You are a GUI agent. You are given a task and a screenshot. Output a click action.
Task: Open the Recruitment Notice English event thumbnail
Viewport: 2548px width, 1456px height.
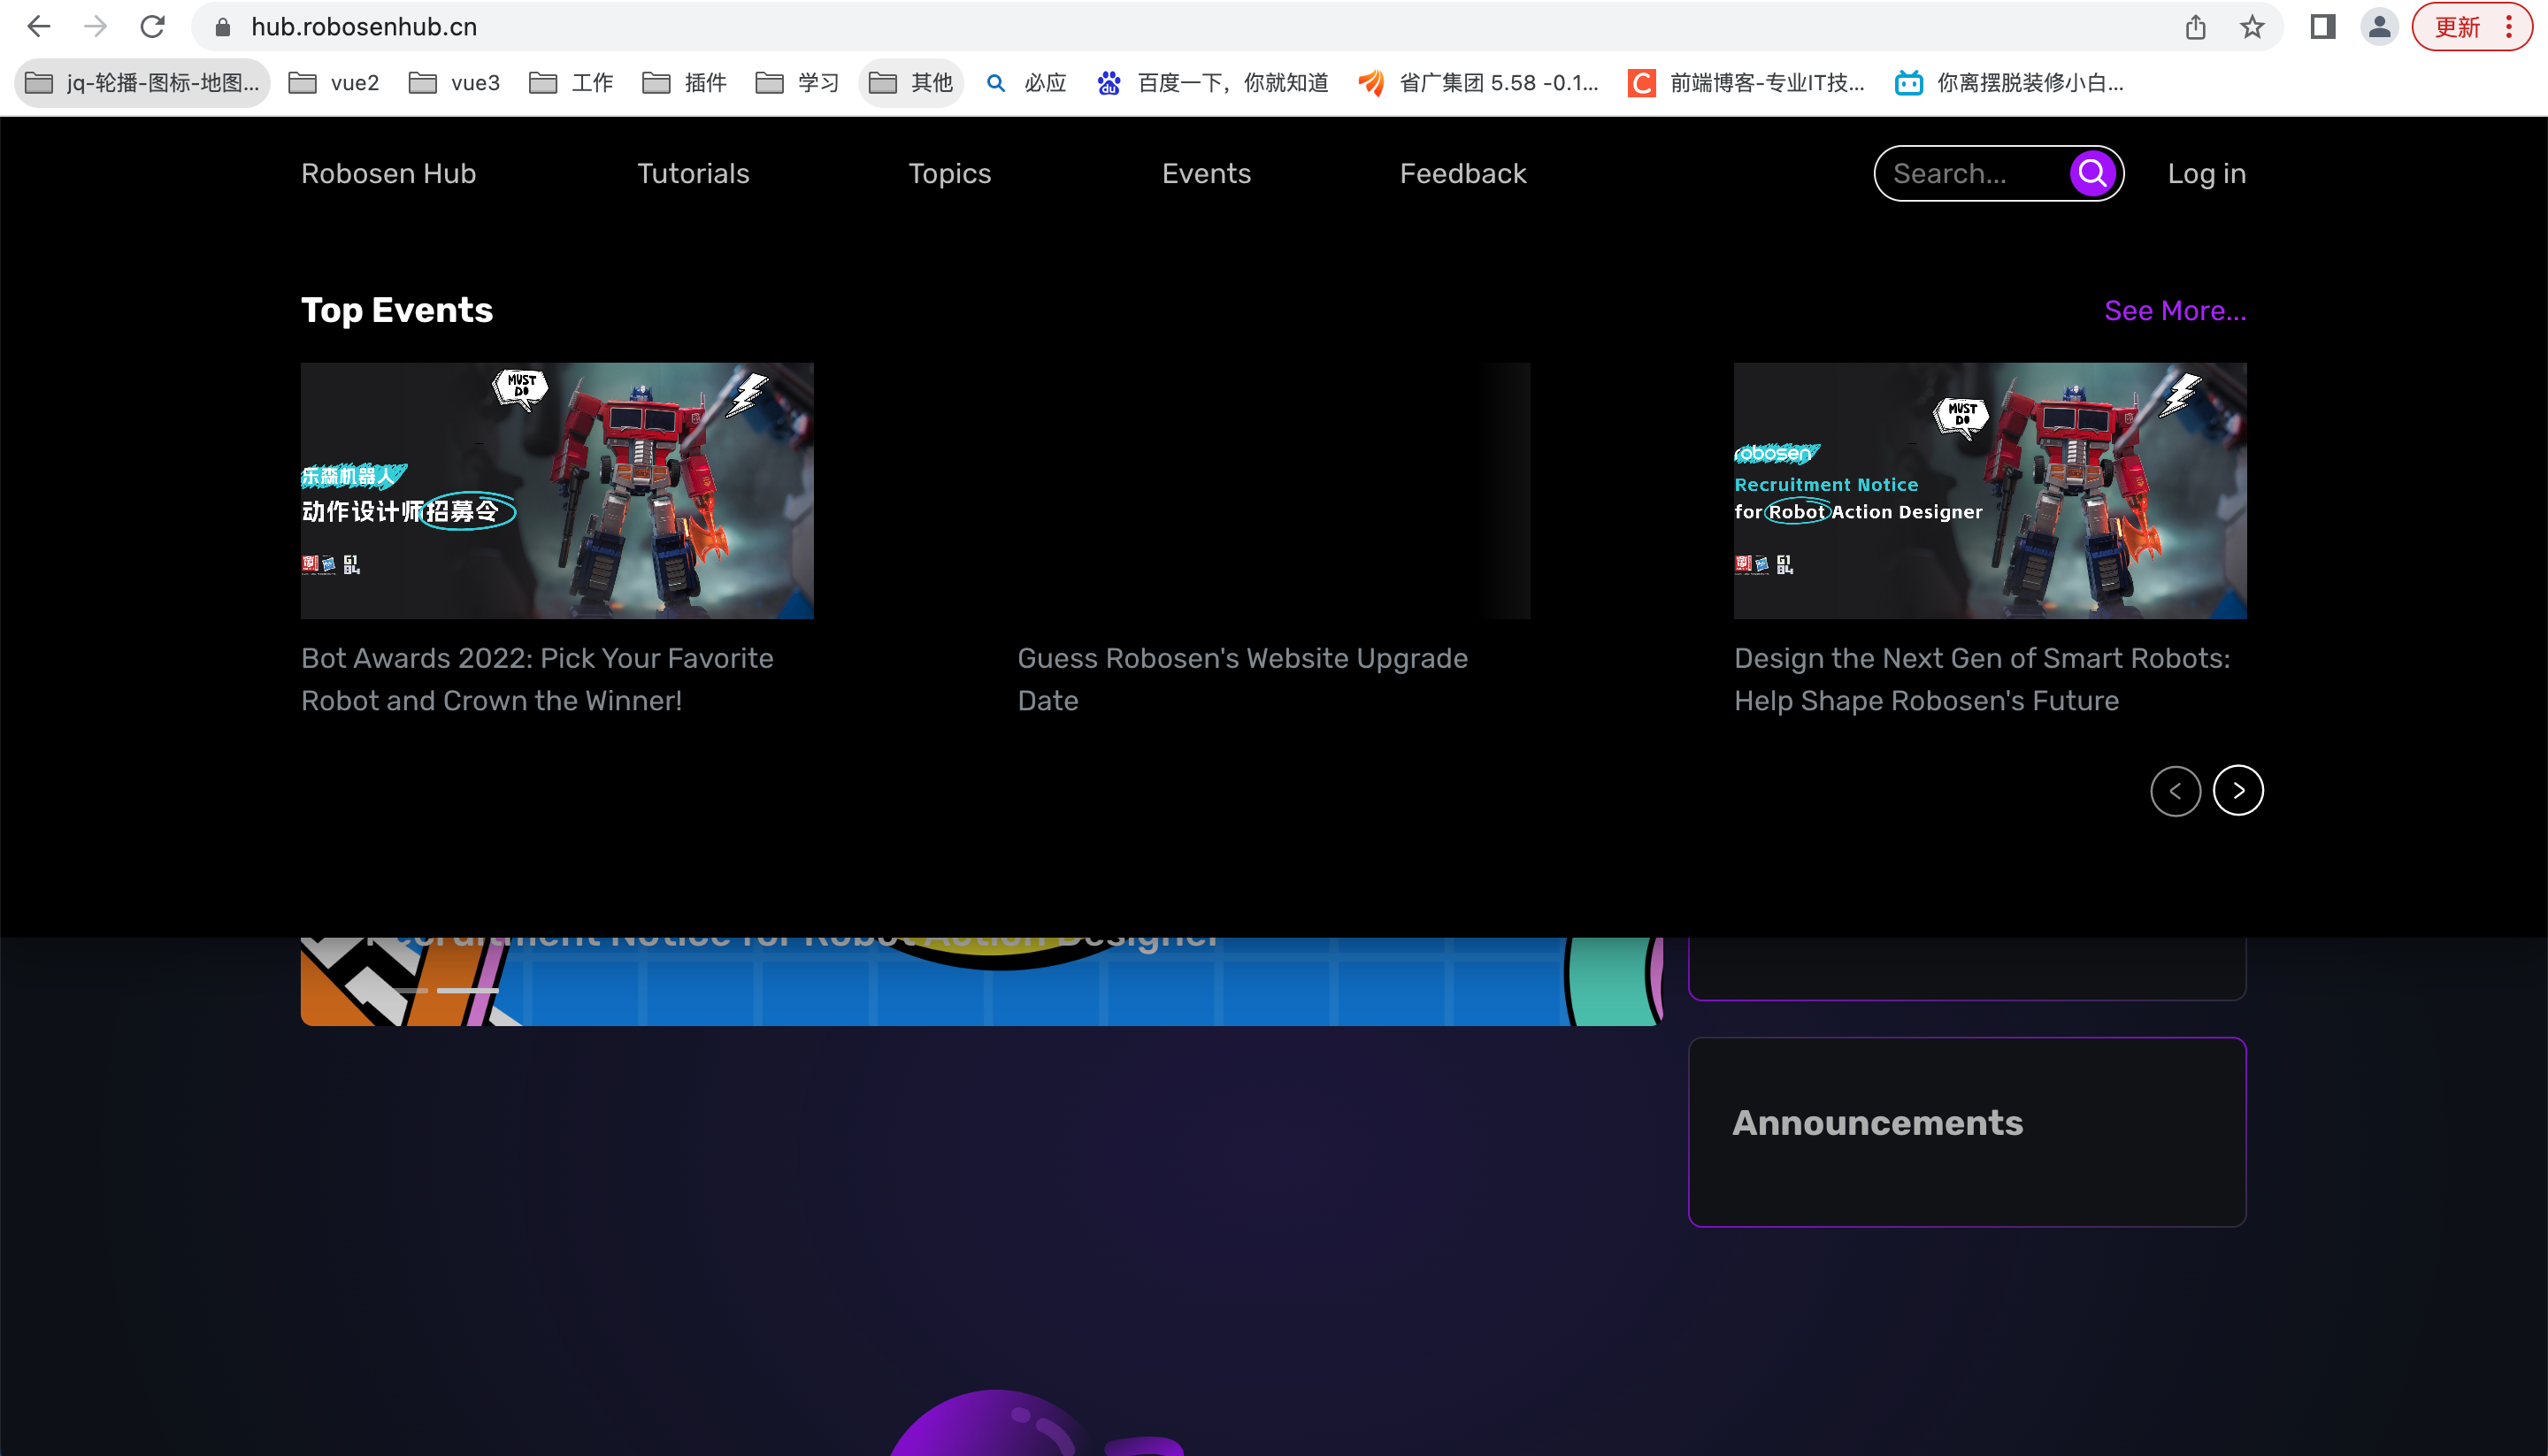point(1990,491)
